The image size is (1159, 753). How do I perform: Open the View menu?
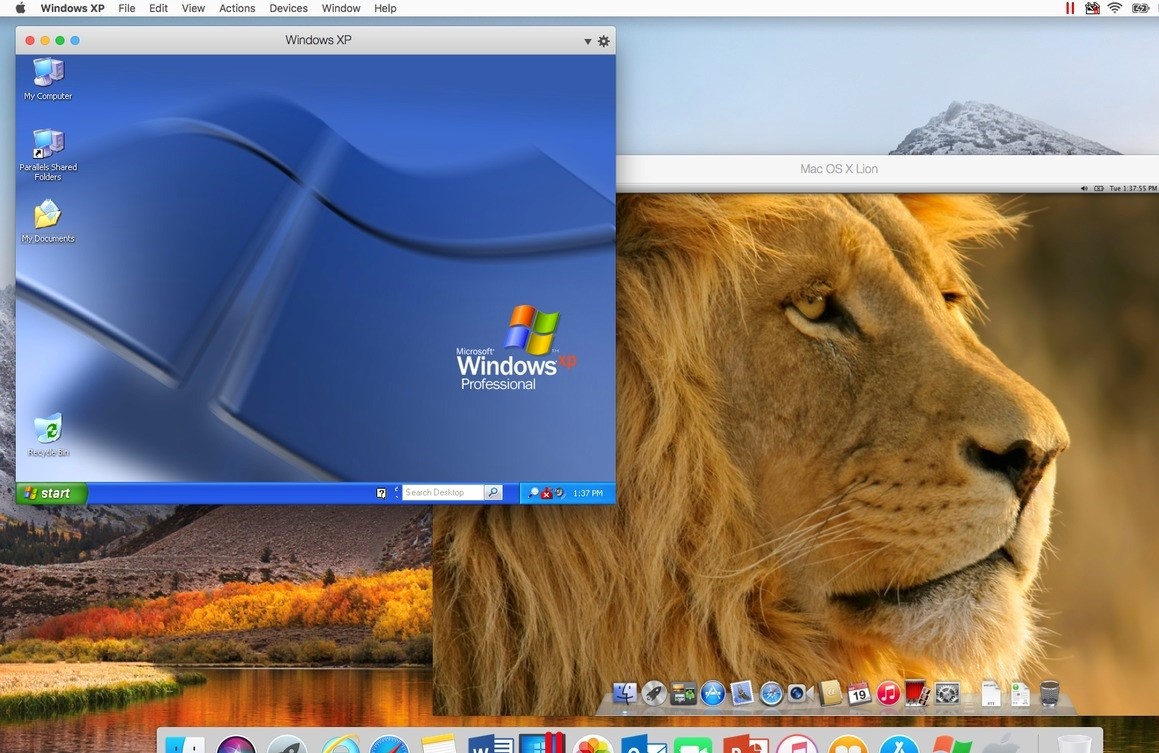point(193,8)
